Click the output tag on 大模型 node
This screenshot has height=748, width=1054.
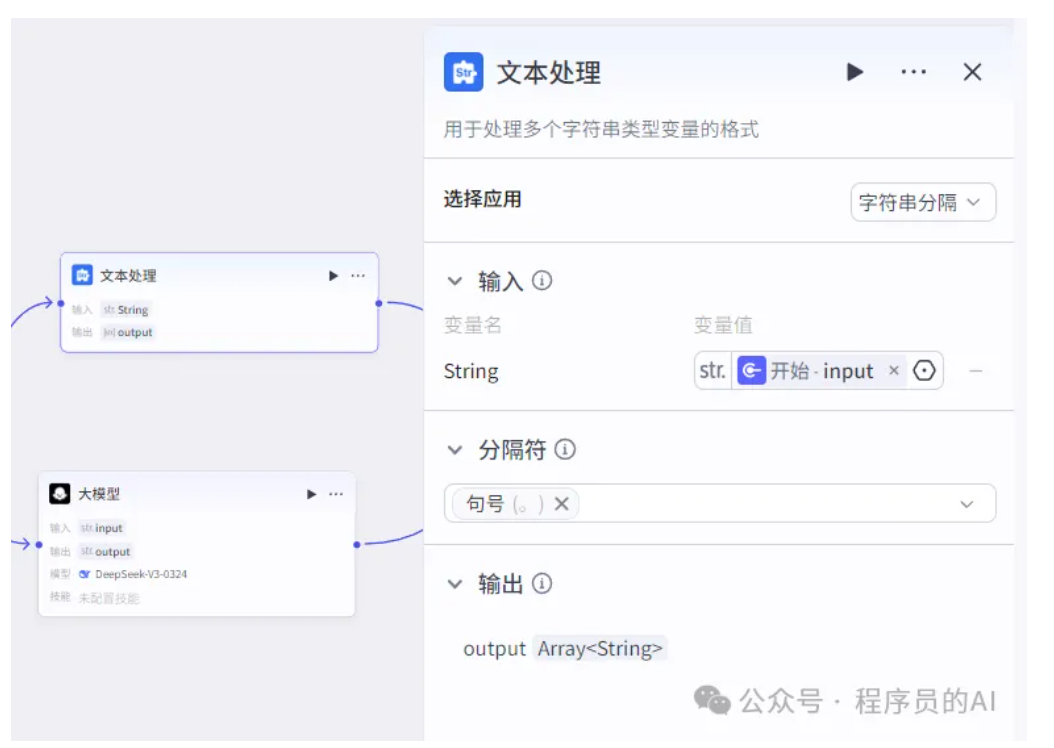pyautogui.click(x=106, y=552)
